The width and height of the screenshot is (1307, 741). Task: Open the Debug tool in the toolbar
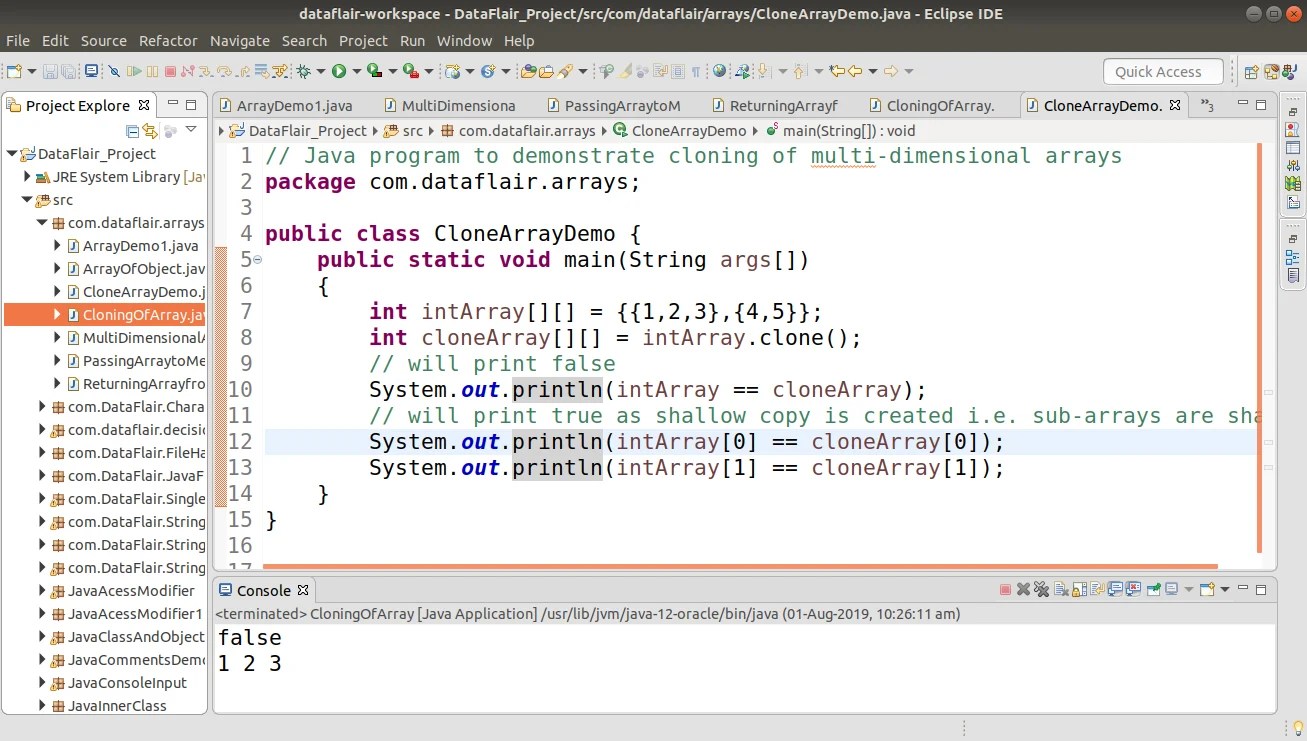(x=302, y=71)
